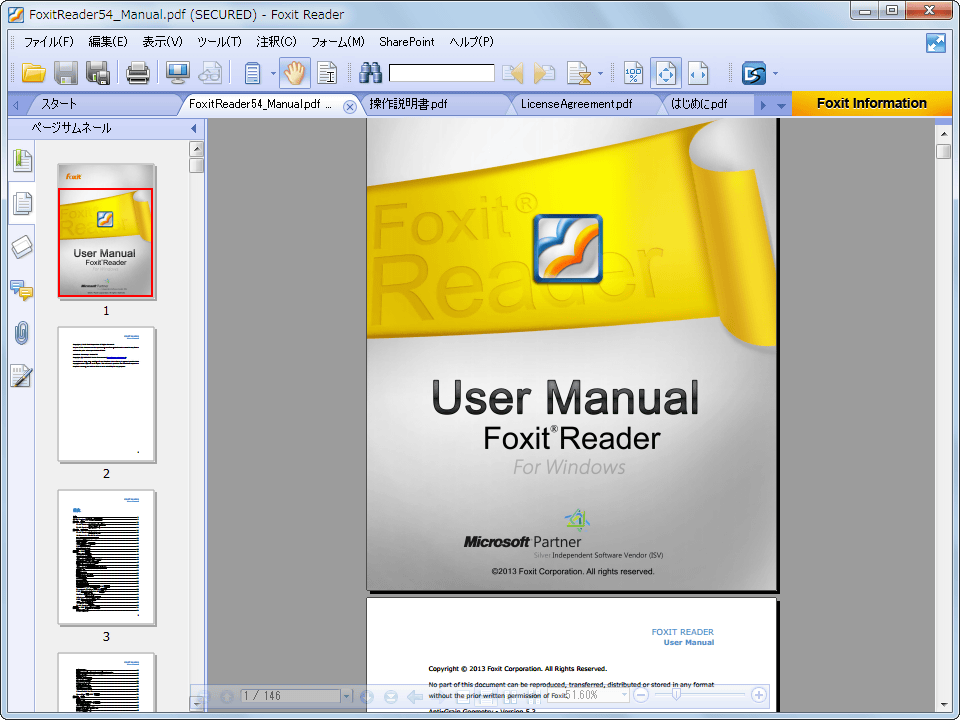This screenshot has height=720, width=960.
Task: Open the 表示(V) menu
Action: click(162, 42)
